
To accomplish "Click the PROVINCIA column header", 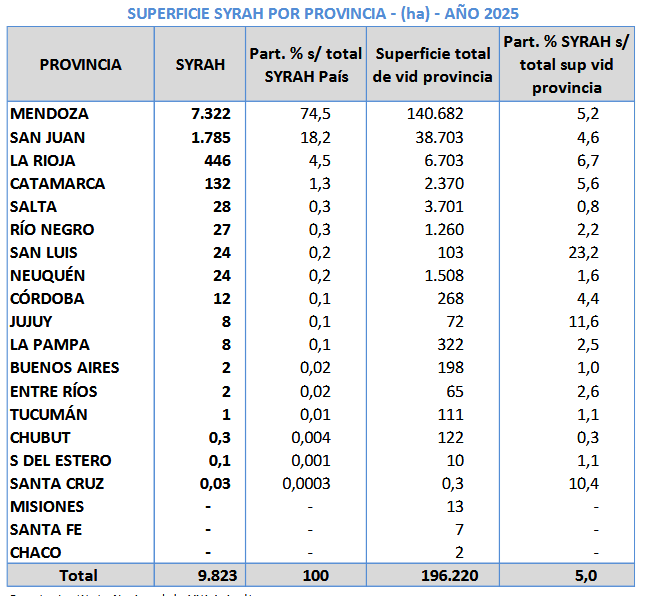I will pyautogui.click(x=81, y=64).
